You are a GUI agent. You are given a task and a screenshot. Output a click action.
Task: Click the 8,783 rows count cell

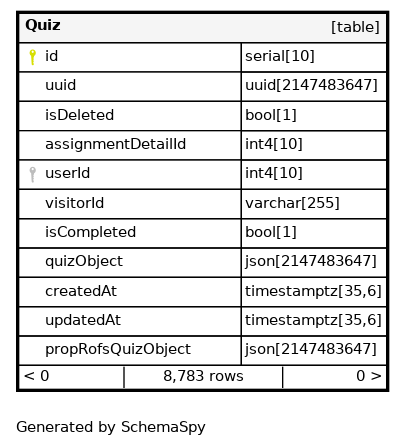pyautogui.click(x=203, y=377)
